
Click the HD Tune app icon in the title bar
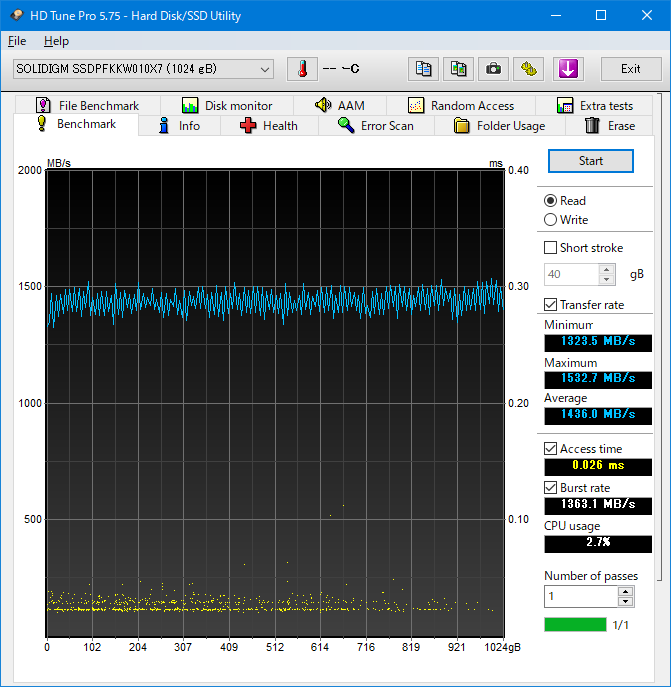17,16
